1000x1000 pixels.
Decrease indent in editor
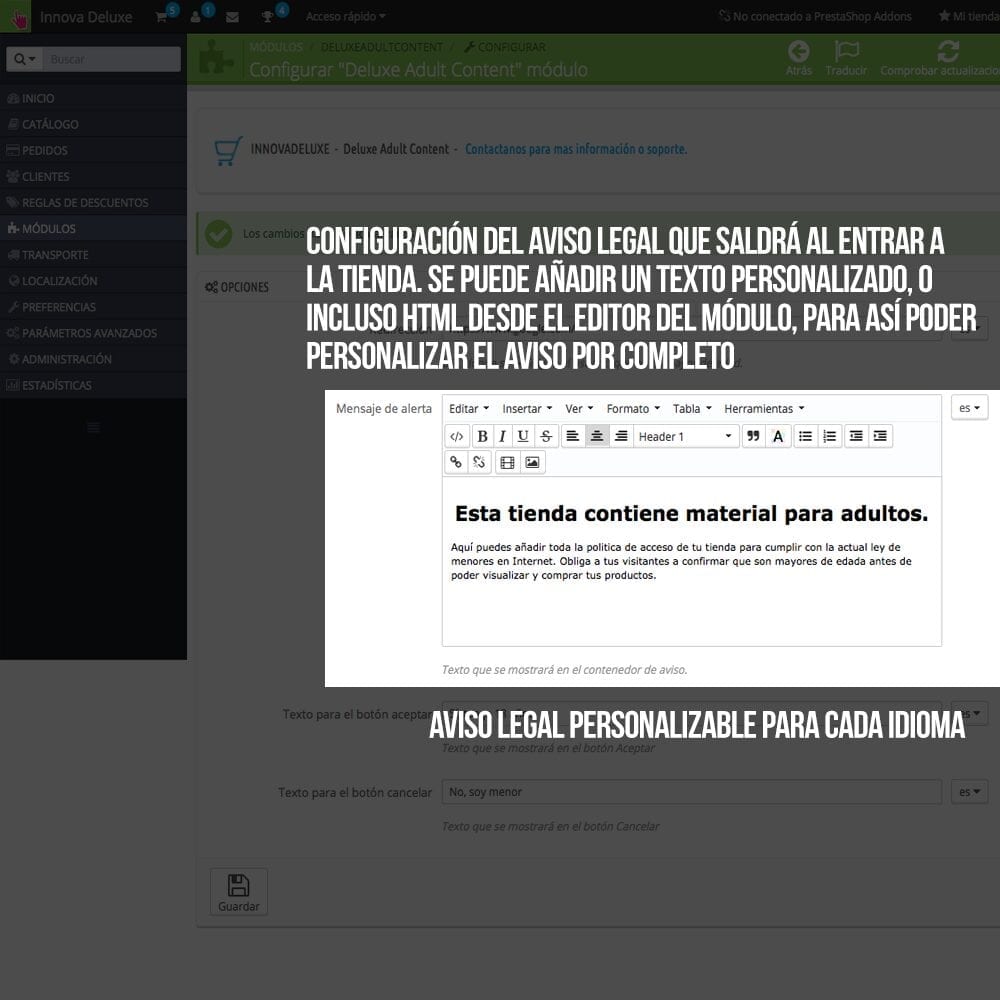(x=856, y=436)
